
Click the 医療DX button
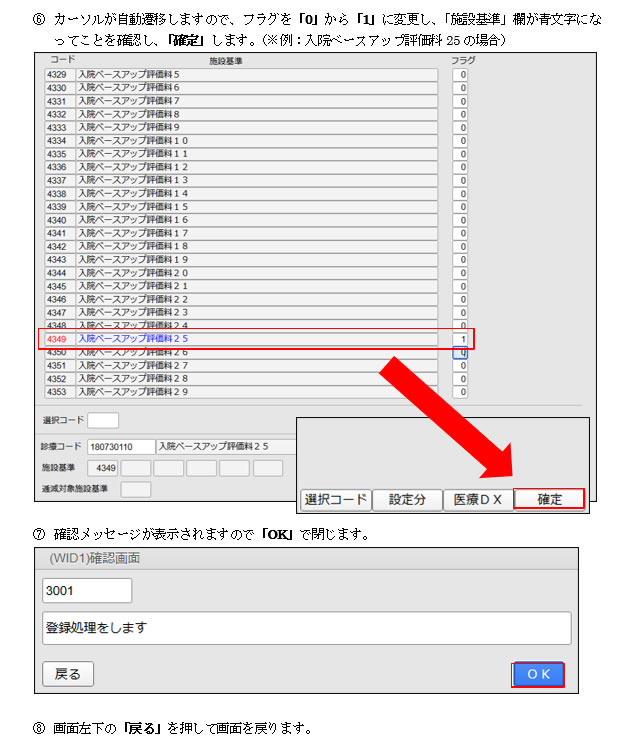478,499
